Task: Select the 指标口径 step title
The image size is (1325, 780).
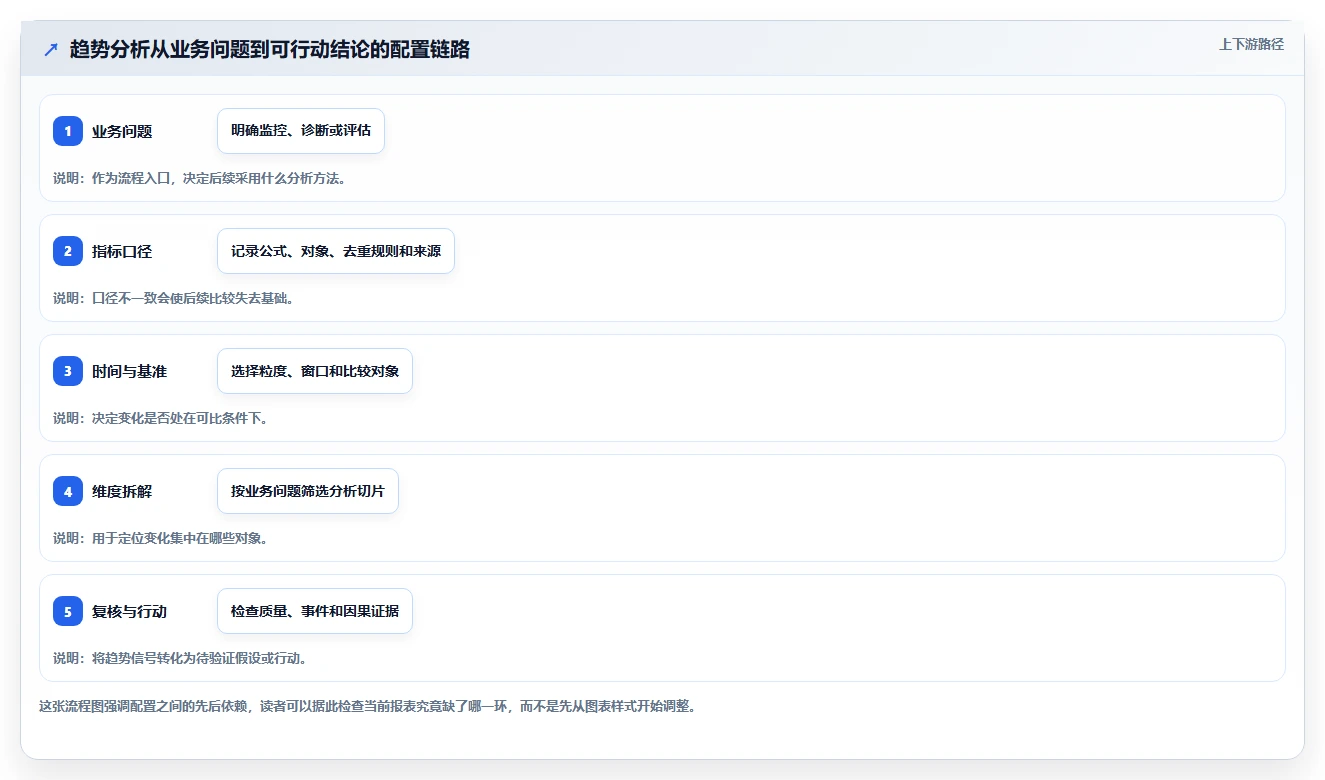Action: [x=122, y=251]
